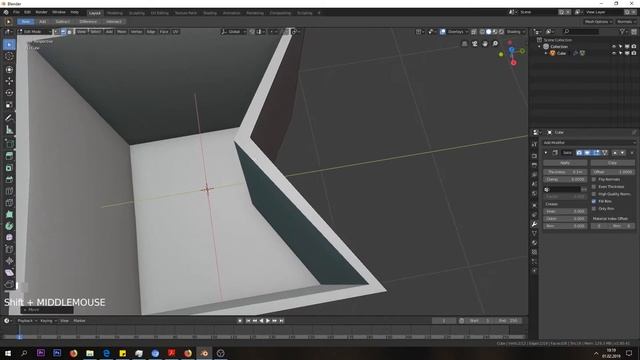Viewport: 640px width, 360px height.
Task: Open the Normals dropdown
Action: click(627, 22)
